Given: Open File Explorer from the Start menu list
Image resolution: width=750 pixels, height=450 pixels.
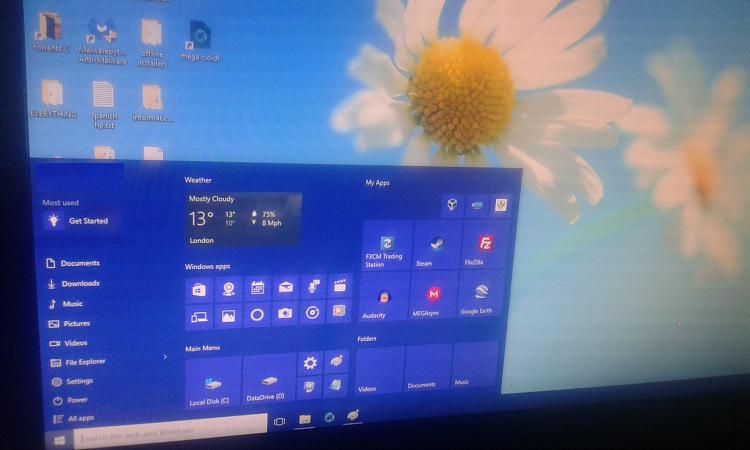Looking at the screenshot, I should click(77, 362).
